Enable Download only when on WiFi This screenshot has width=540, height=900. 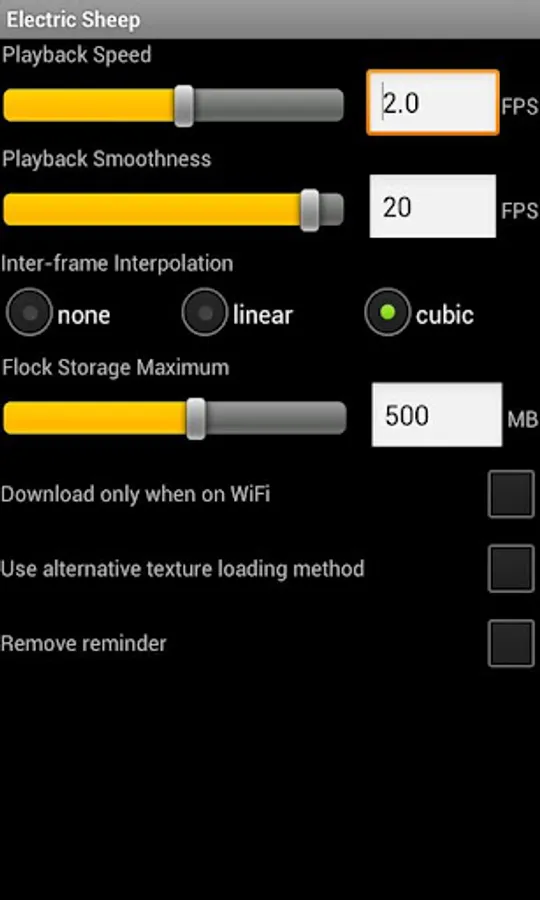click(x=511, y=494)
